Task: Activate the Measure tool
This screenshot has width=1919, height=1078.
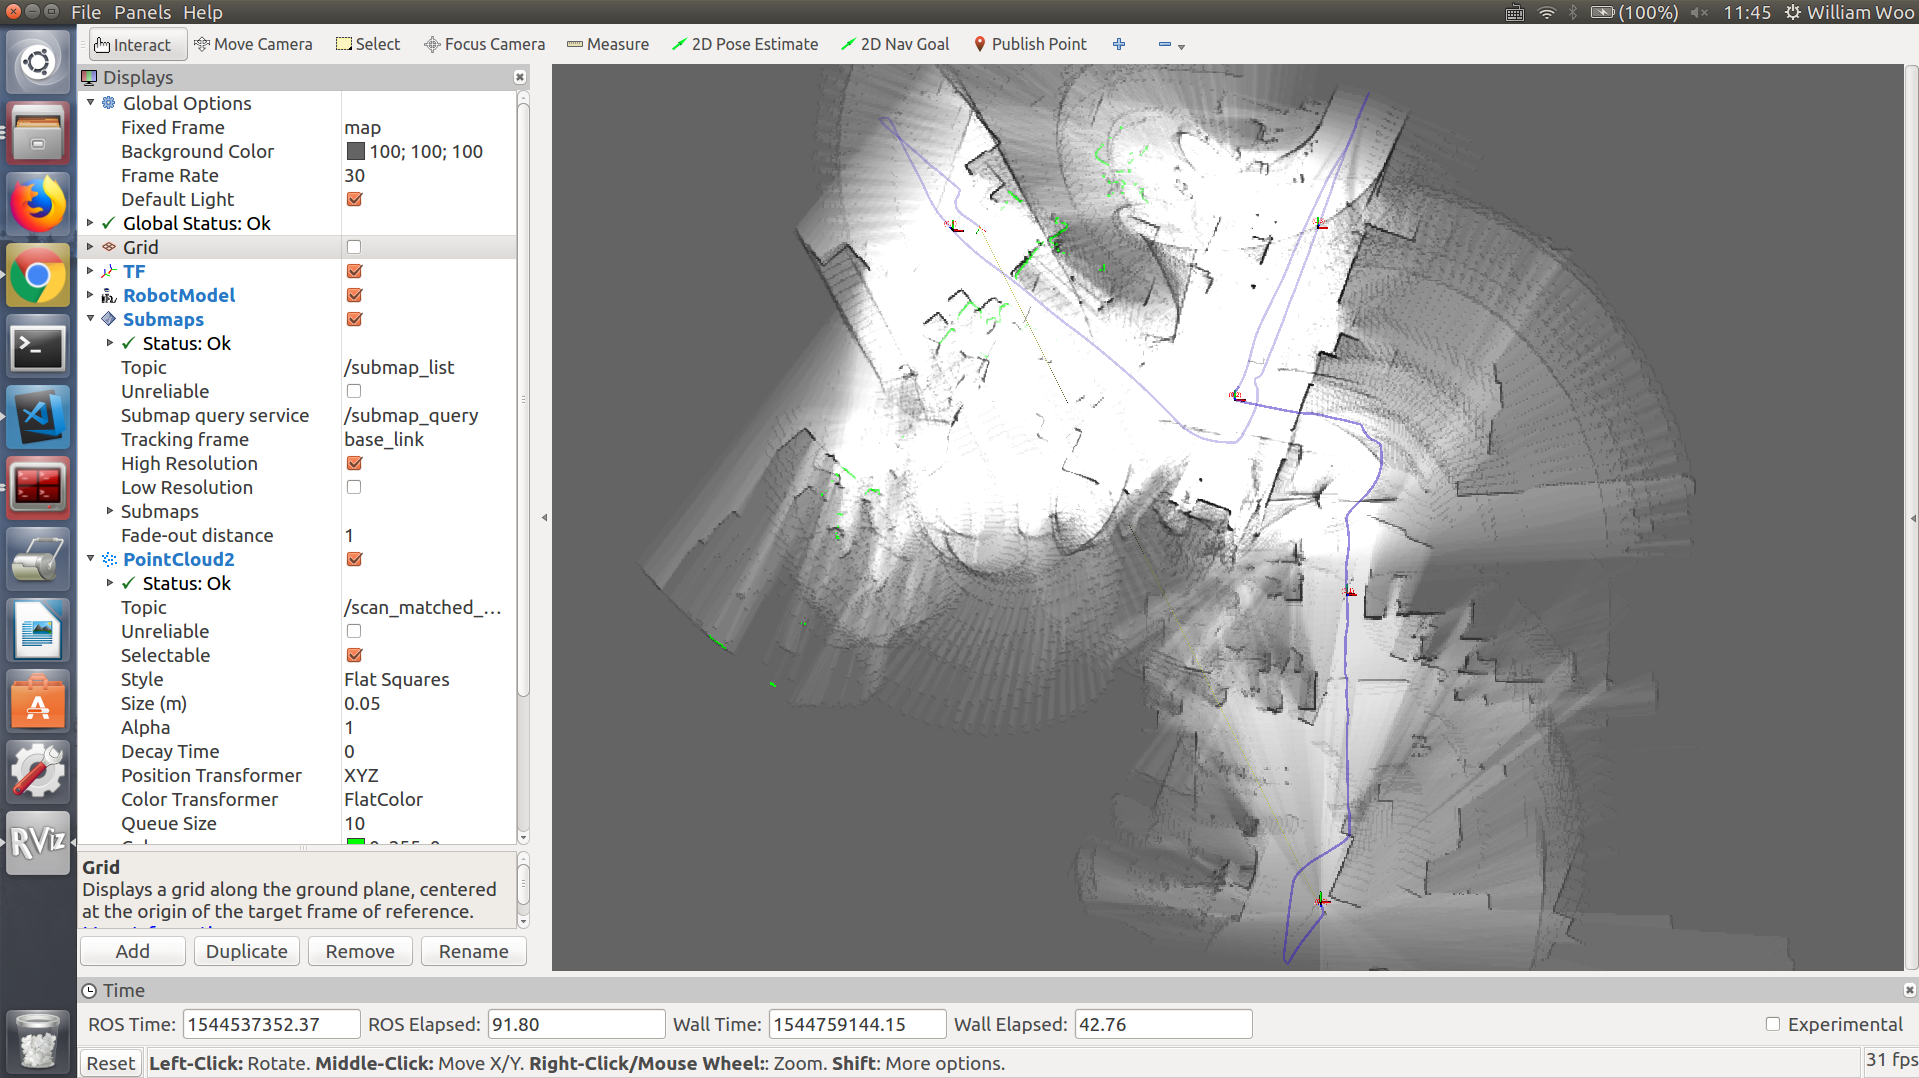Action: tap(607, 44)
